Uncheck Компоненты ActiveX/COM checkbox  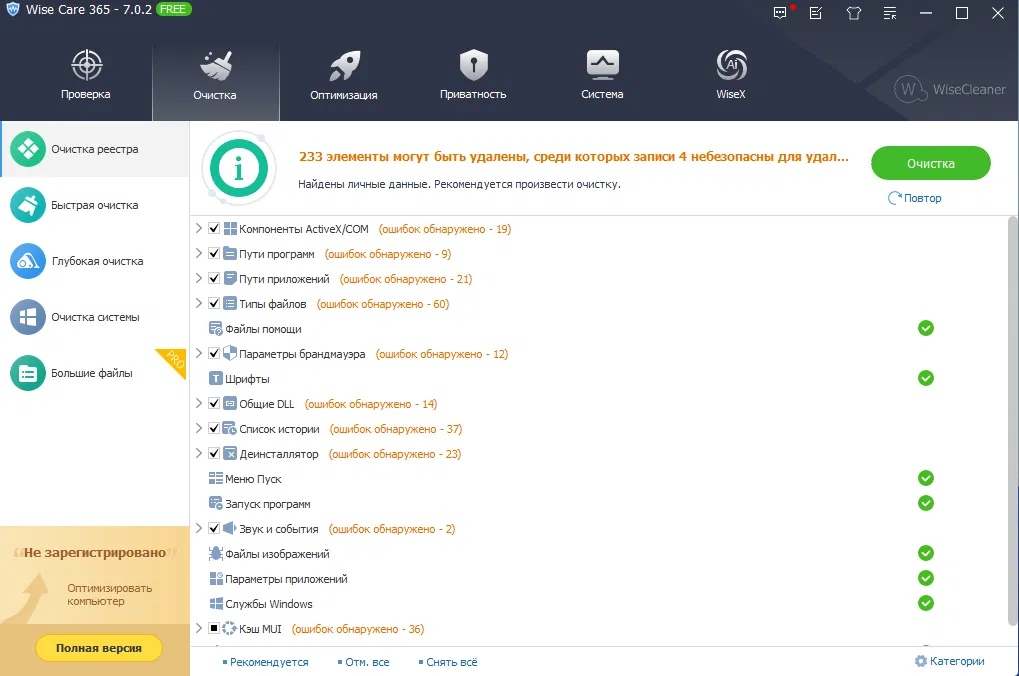tap(214, 229)
